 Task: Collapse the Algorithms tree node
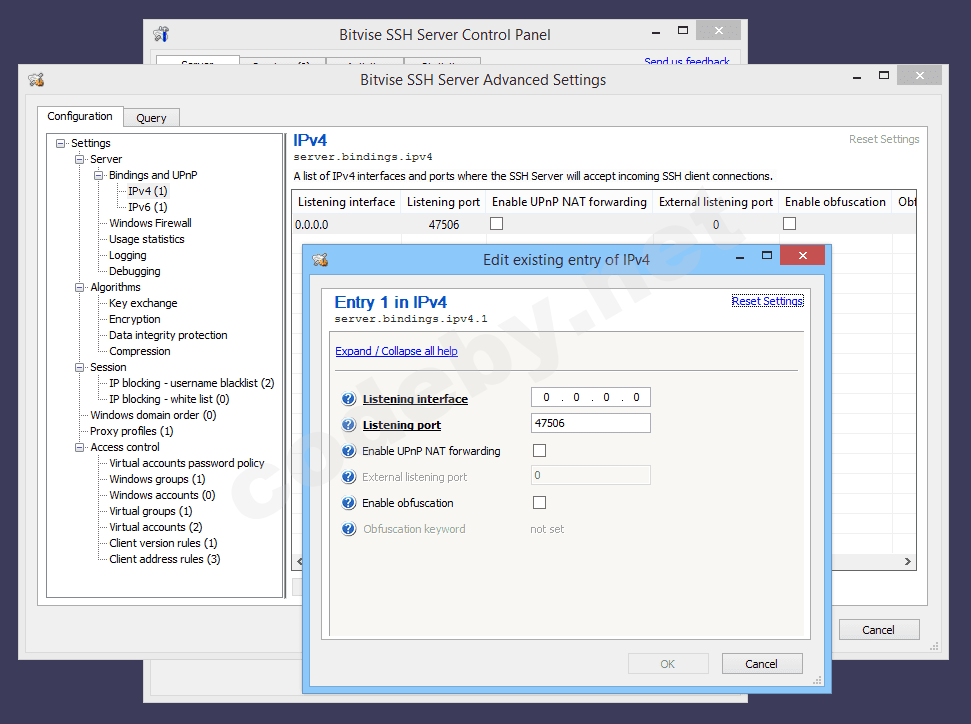80,287
